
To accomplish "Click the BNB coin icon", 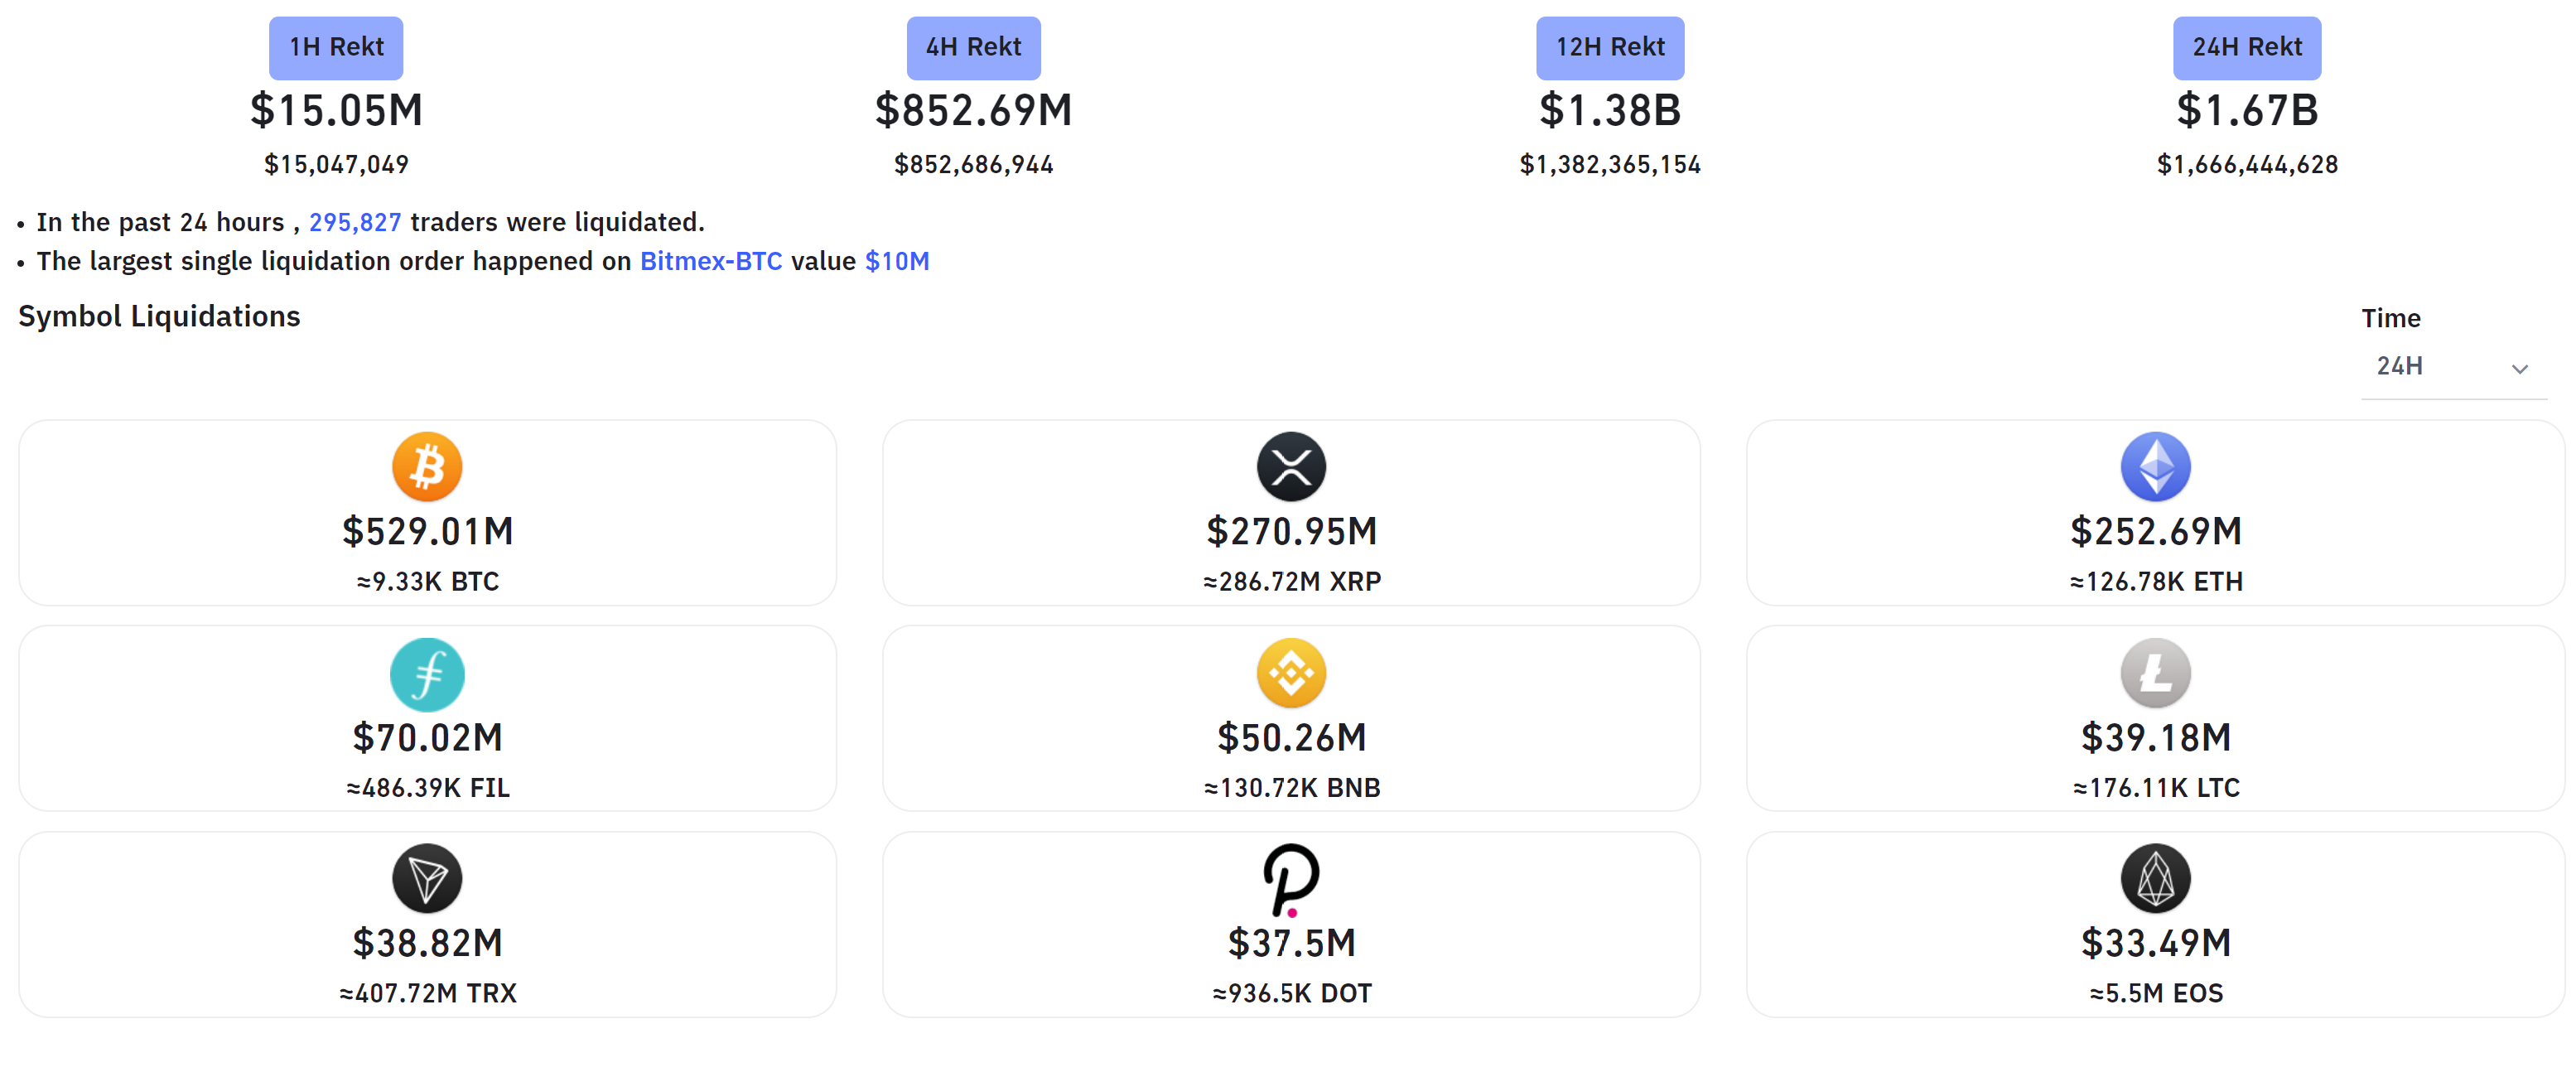I will tap(1291, 674).
